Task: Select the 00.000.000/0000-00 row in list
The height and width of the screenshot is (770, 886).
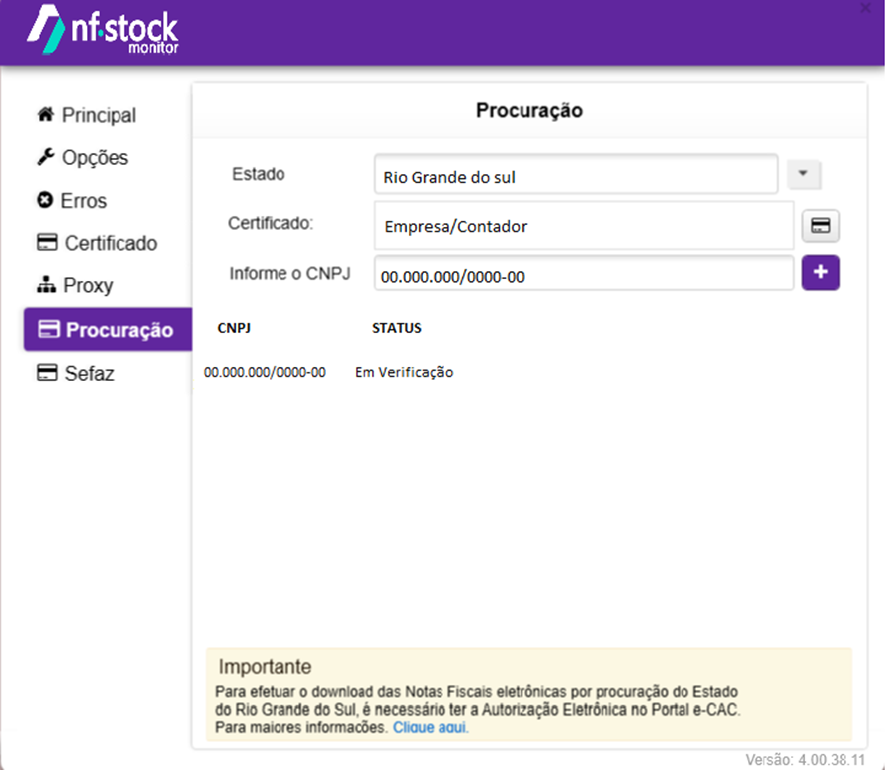Action: click(329, 372)
